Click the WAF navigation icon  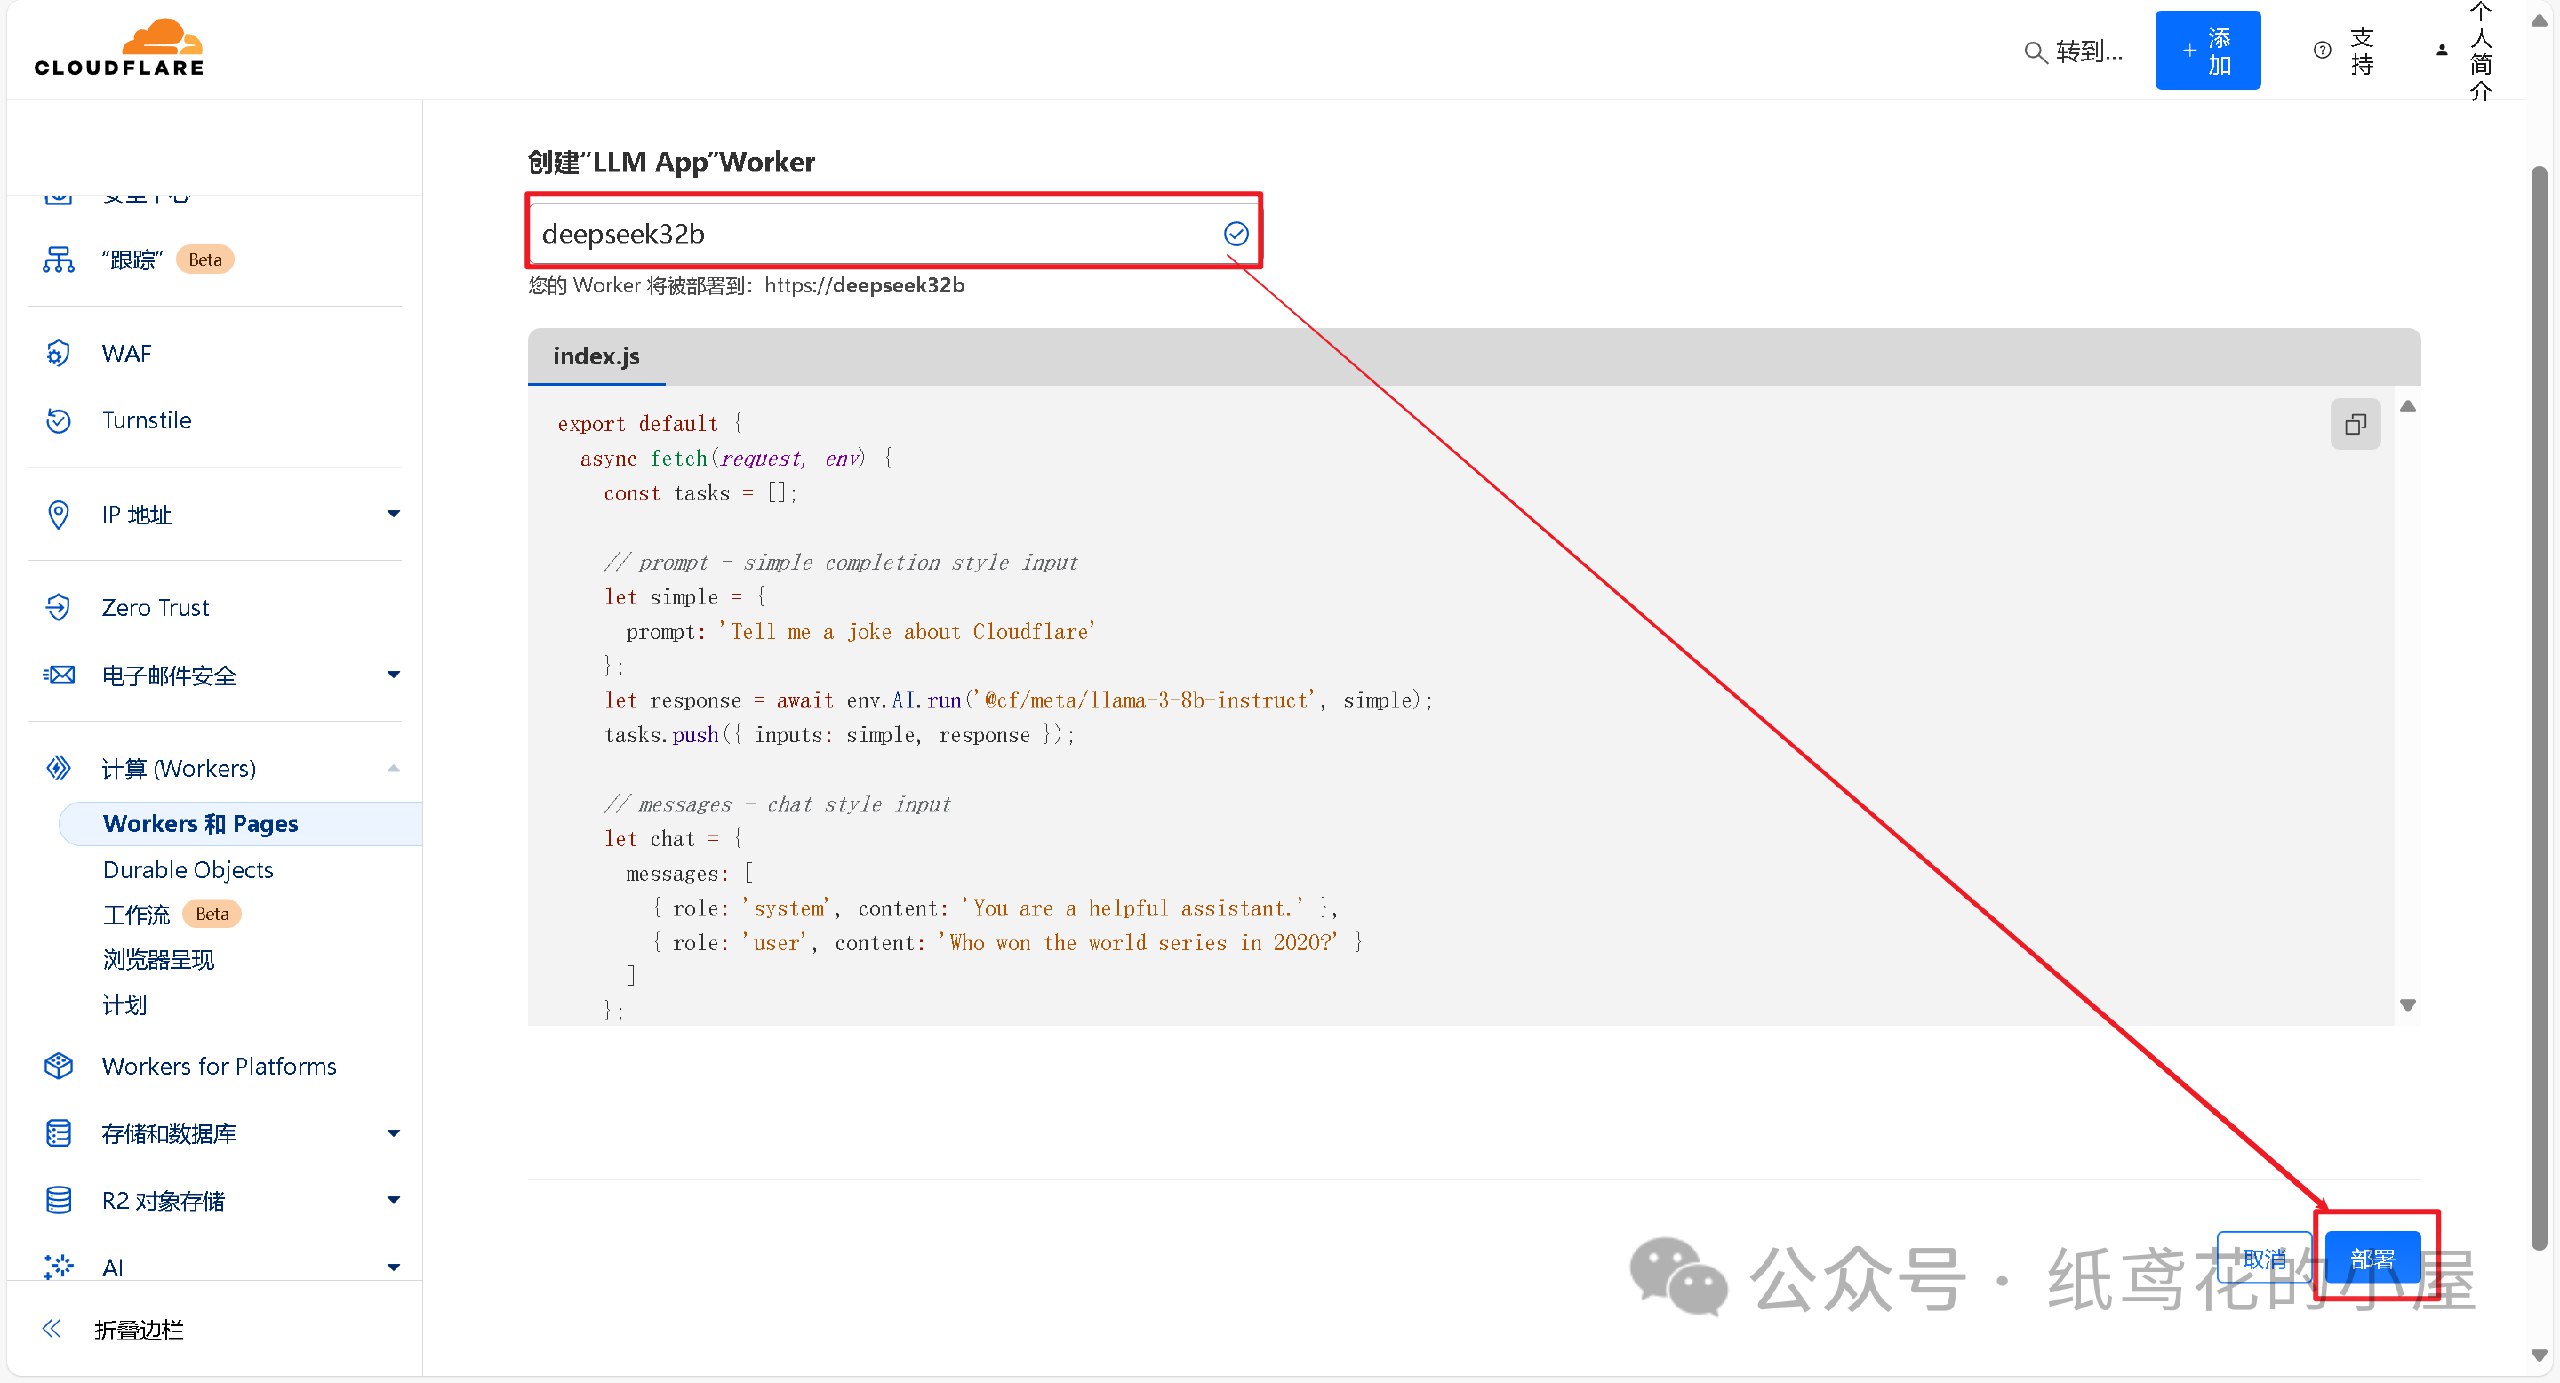(55, 353)
